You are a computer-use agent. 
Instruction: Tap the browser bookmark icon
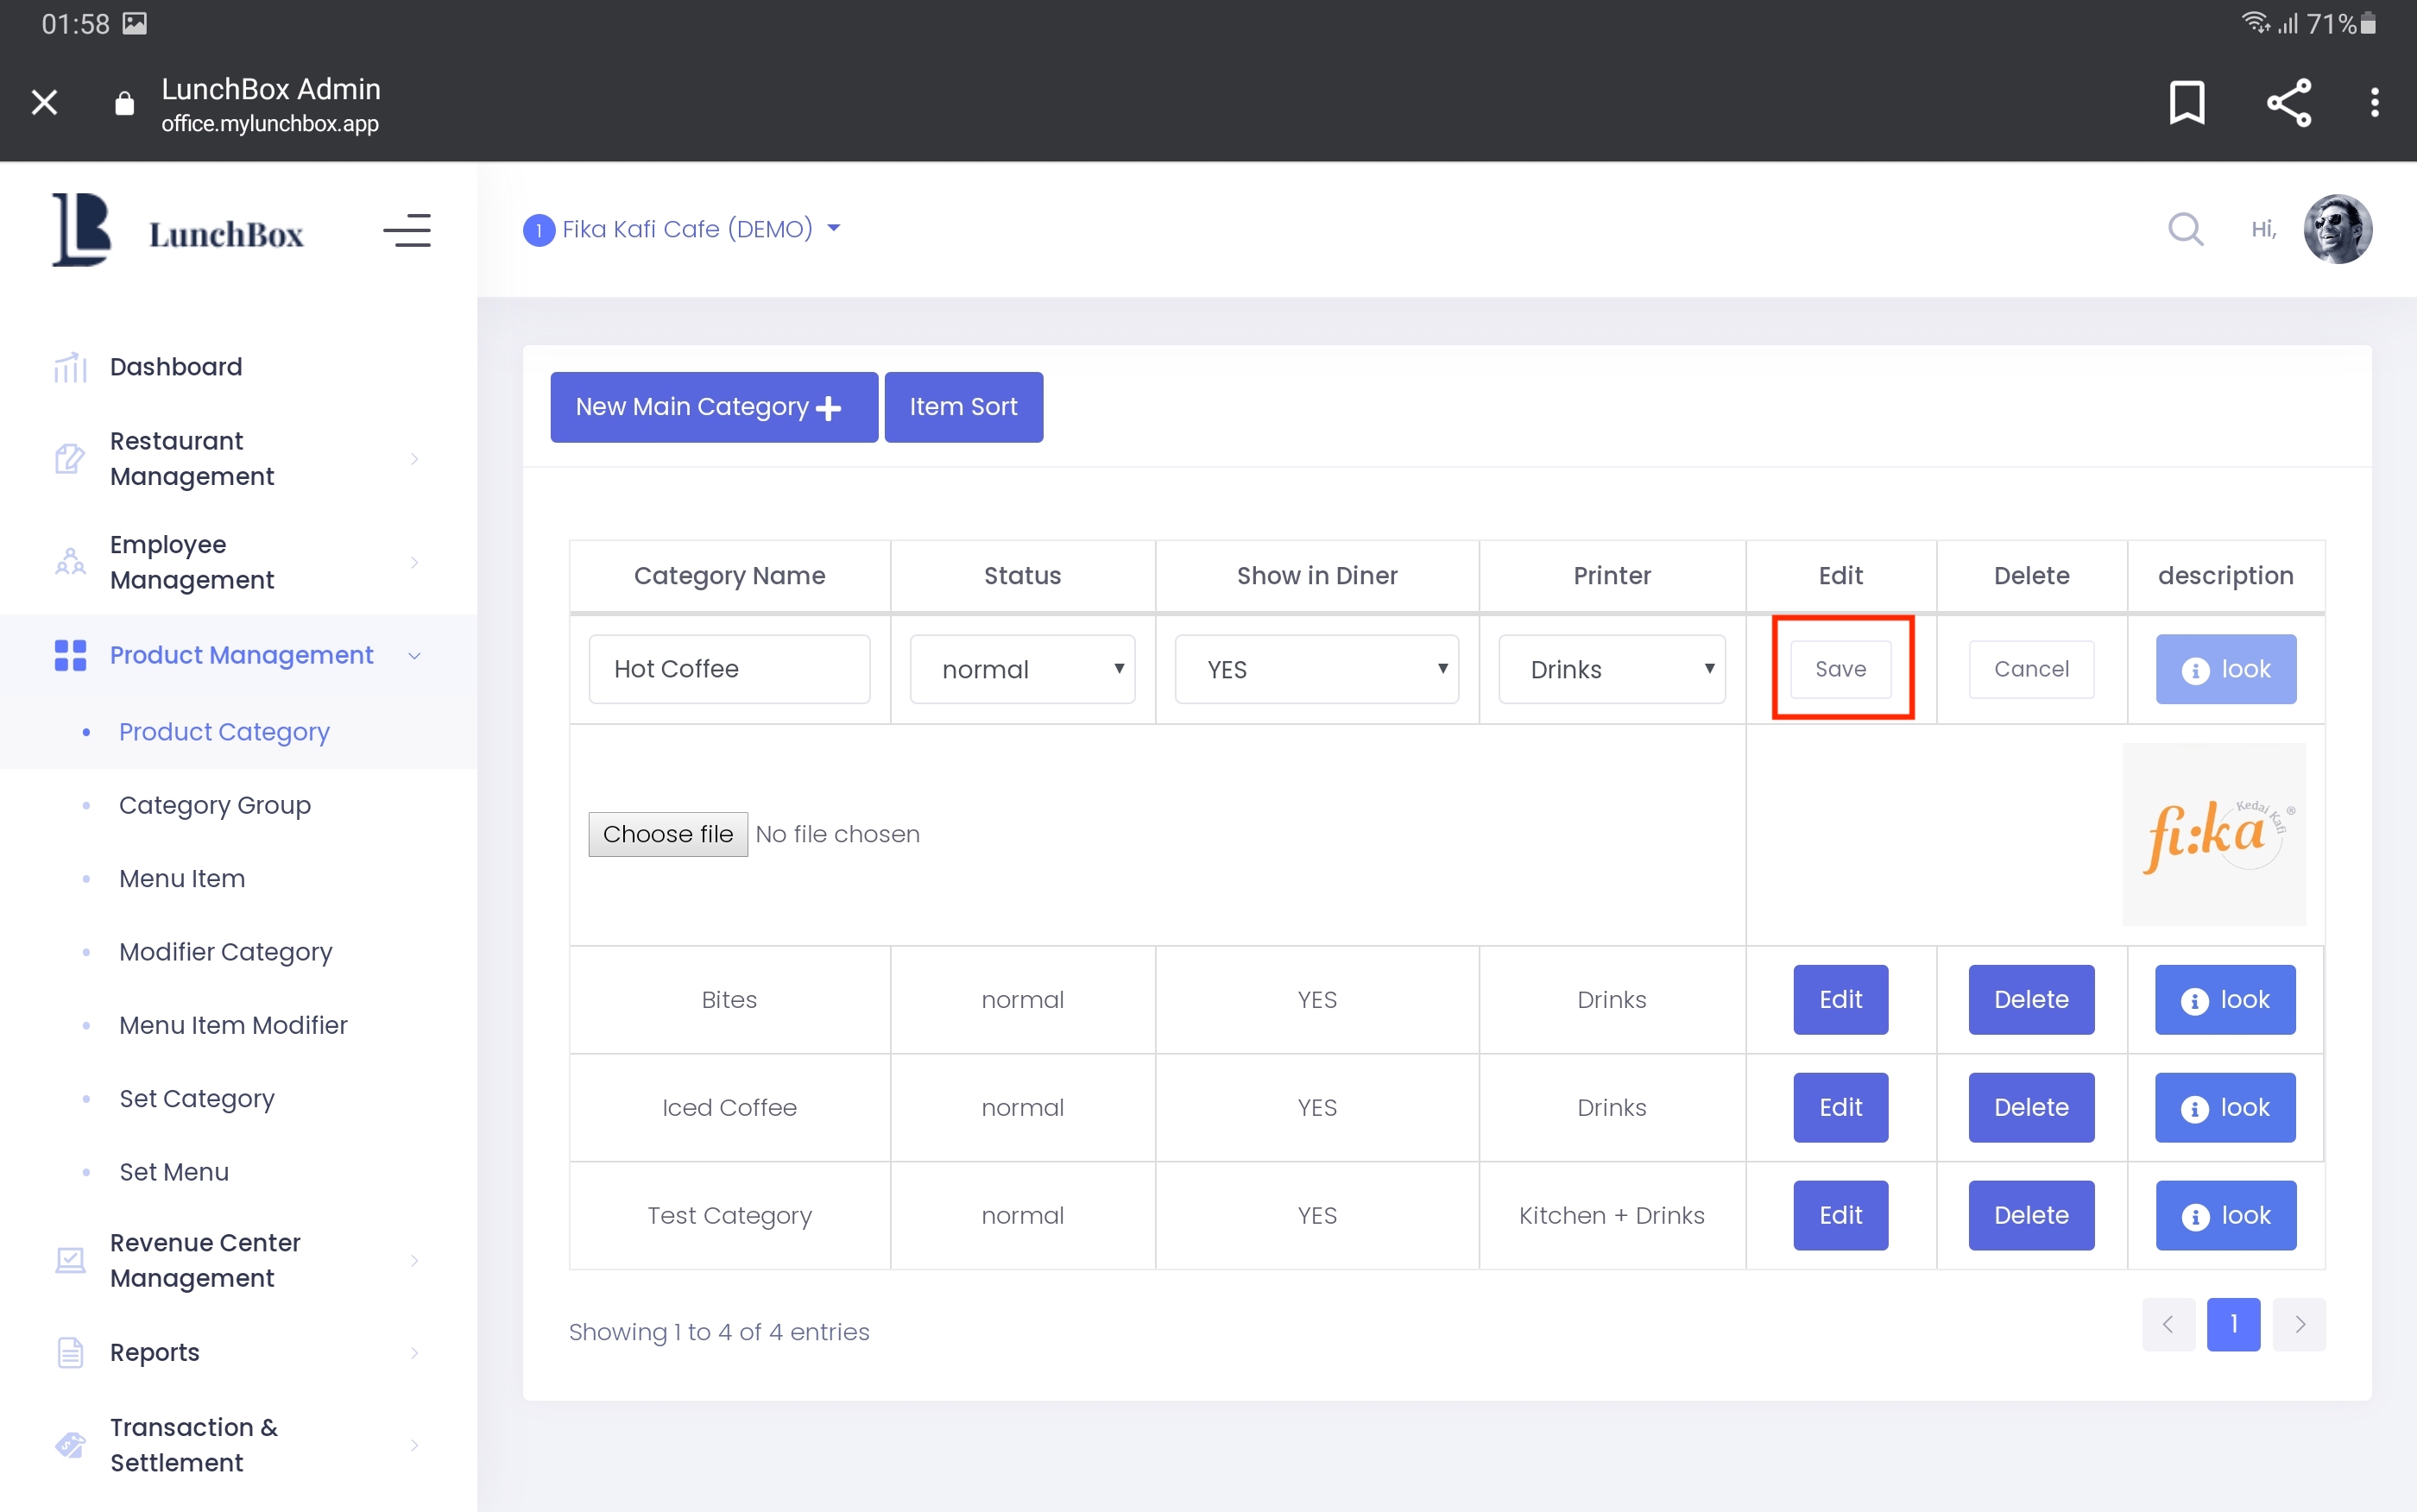tap(2186, 102)
